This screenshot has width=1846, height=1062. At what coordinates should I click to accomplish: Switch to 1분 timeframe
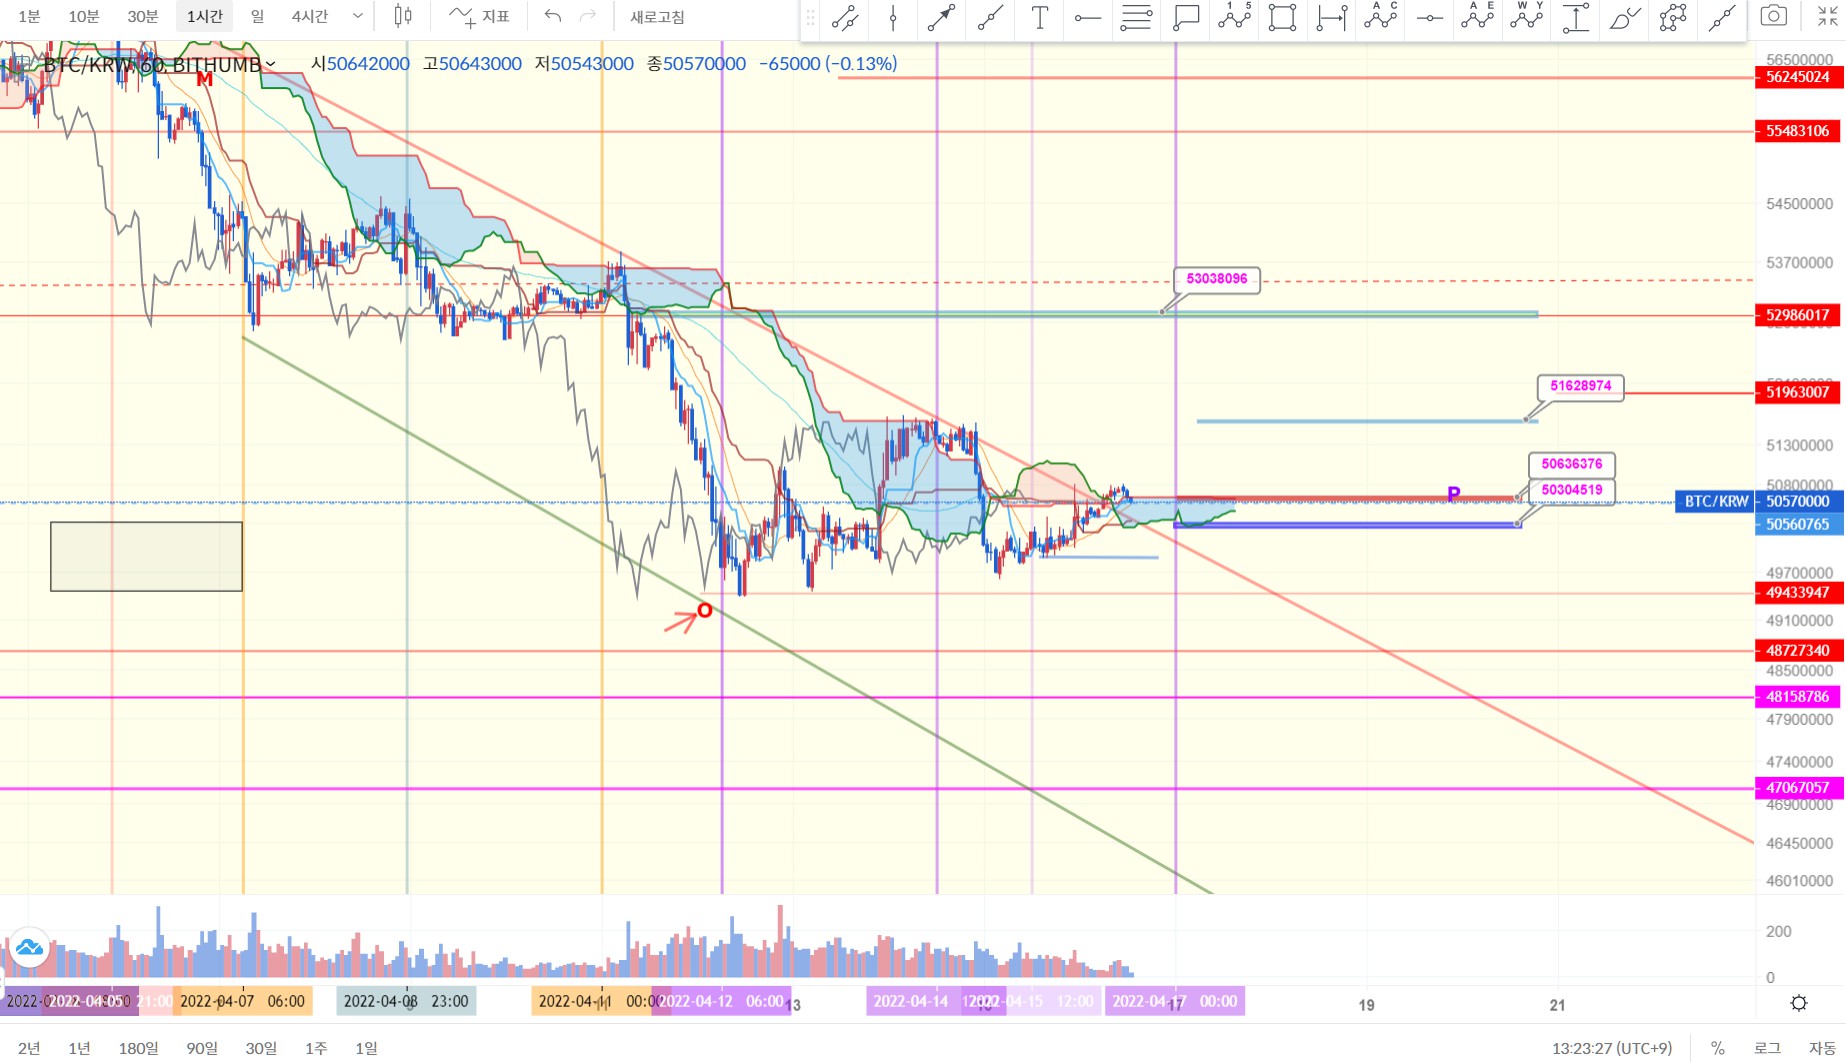coord(29,16)
